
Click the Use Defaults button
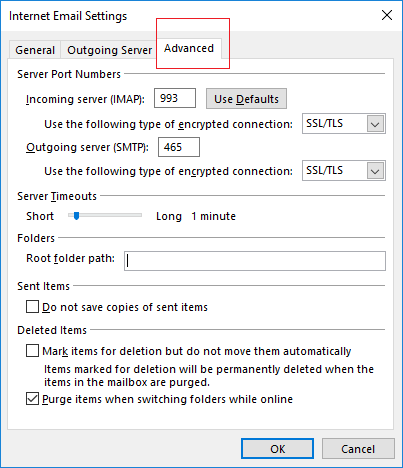pos(246,99)
